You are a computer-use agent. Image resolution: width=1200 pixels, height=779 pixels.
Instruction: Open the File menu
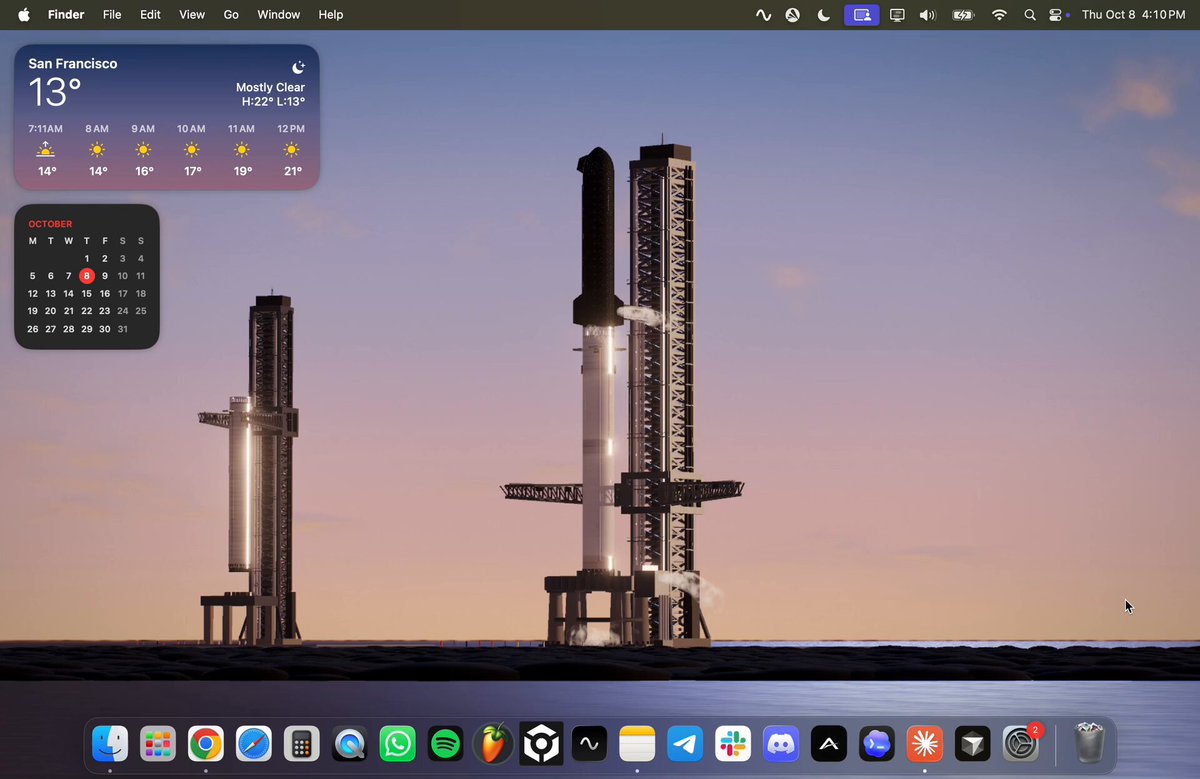[112, 15]
